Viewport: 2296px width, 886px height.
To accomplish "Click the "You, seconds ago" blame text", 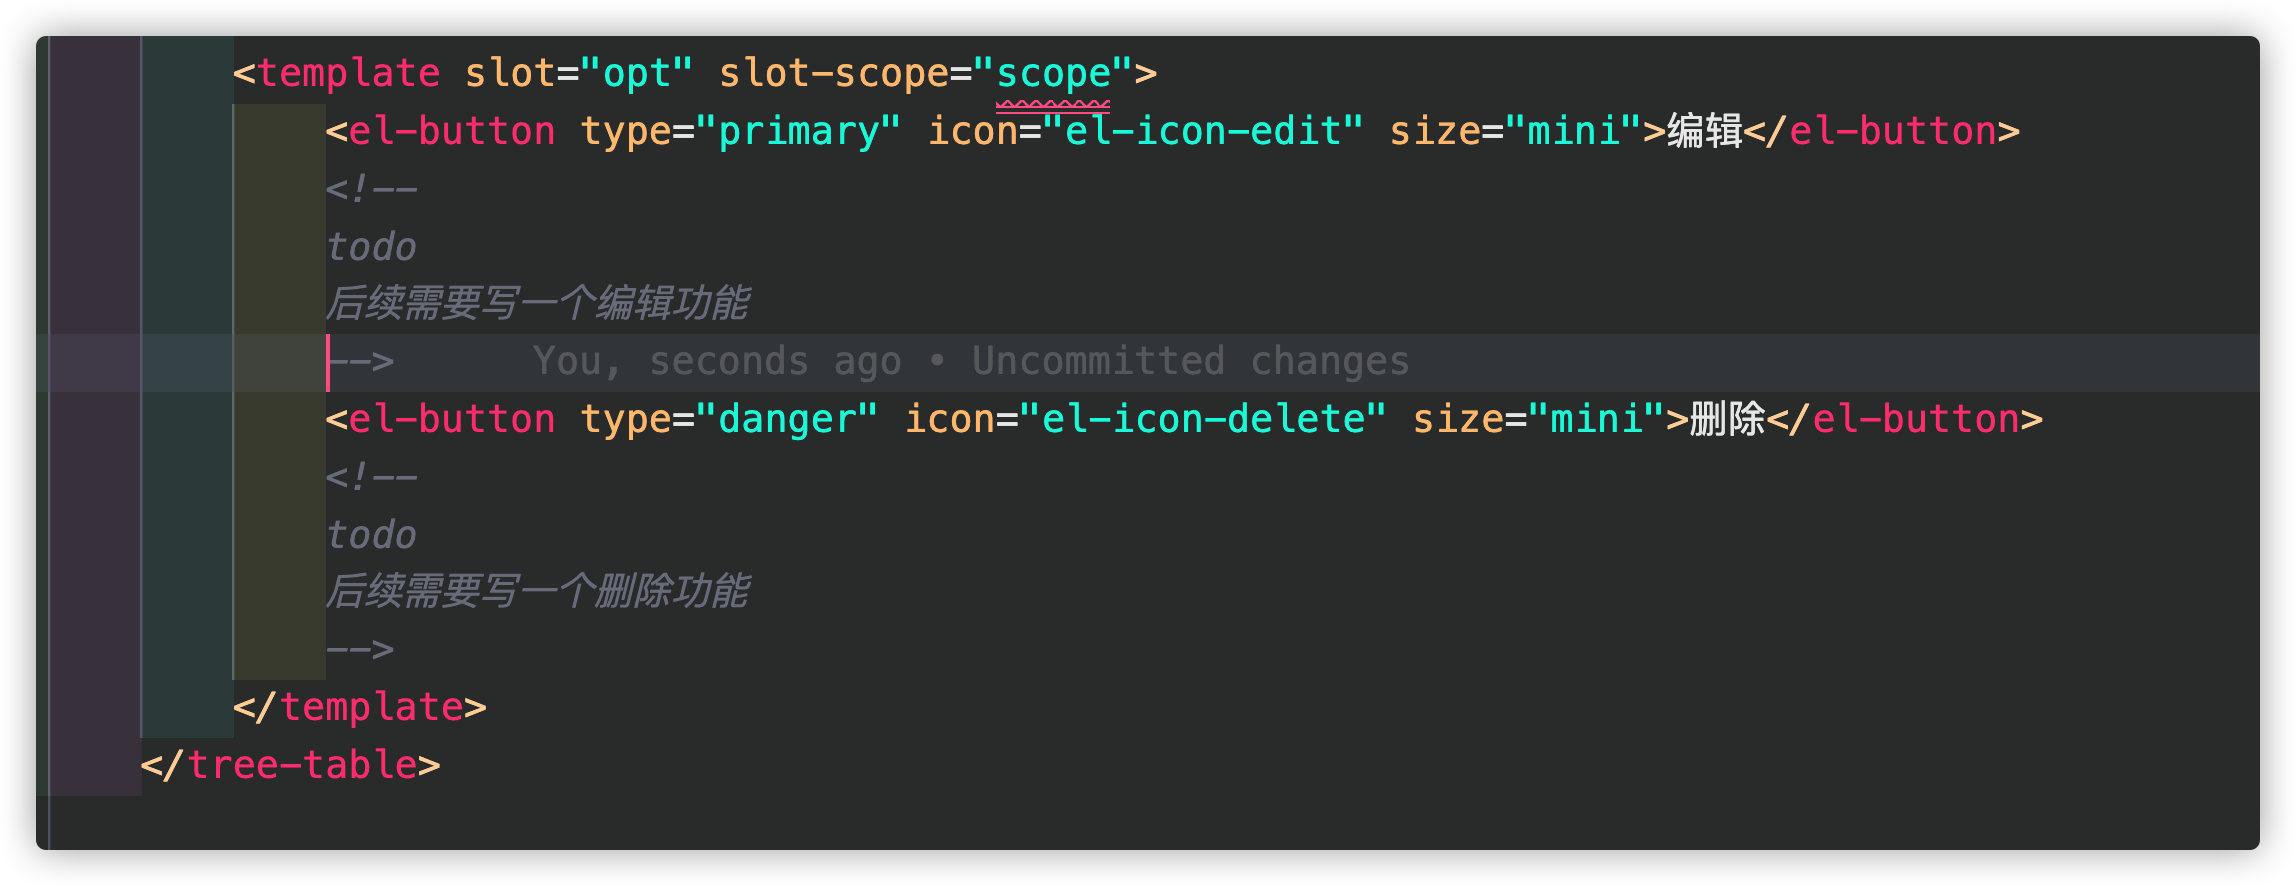I will point(716,361).
